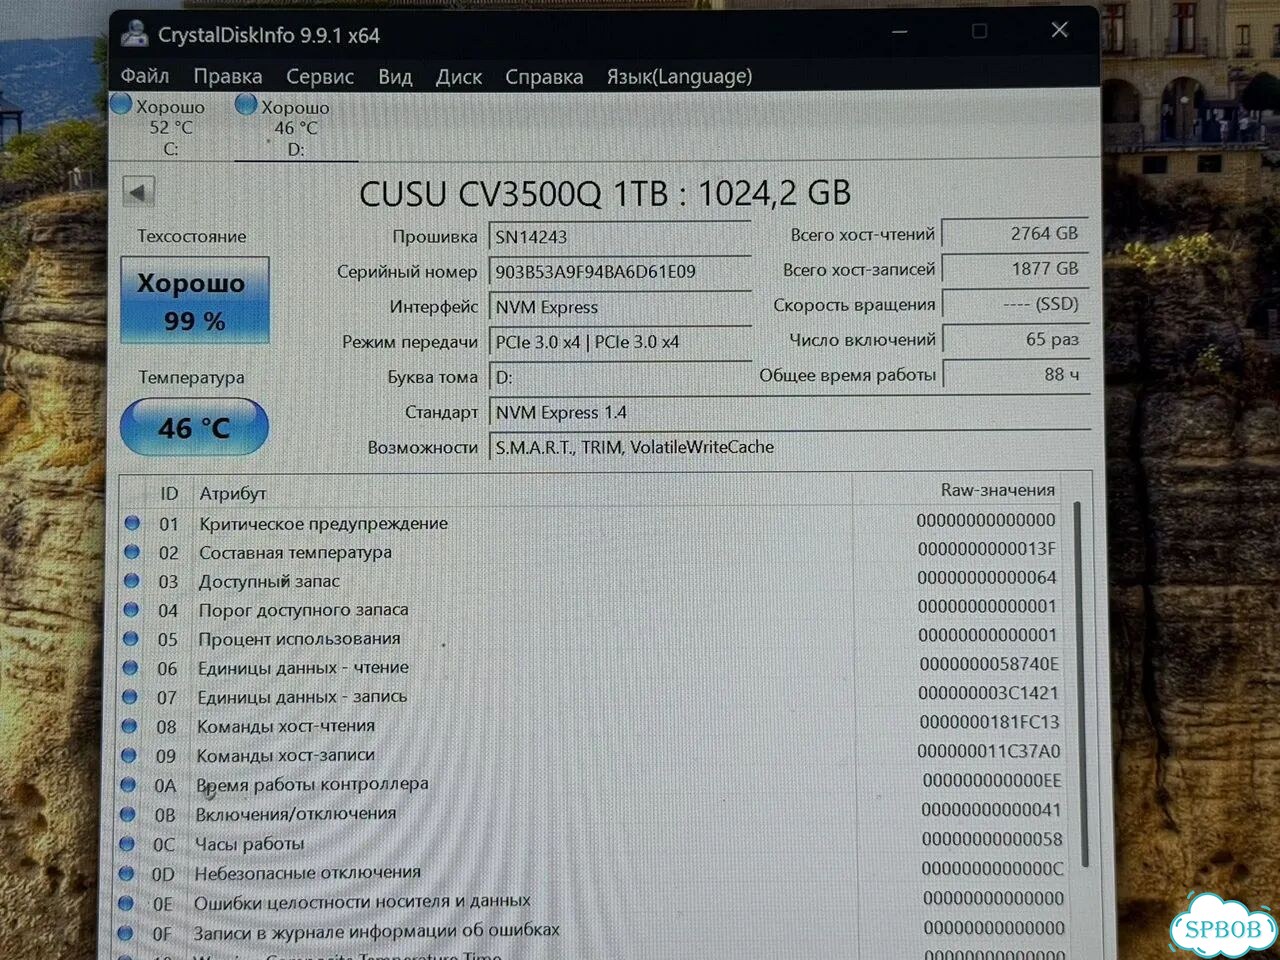
Task: Open the Язык(Language) menu
Action: [x=679, y=76]
